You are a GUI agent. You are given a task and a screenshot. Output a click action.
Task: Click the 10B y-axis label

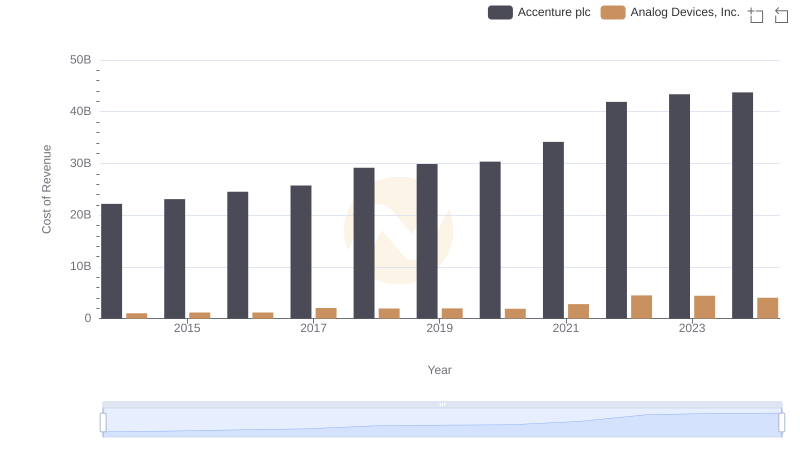click(81, 266)
